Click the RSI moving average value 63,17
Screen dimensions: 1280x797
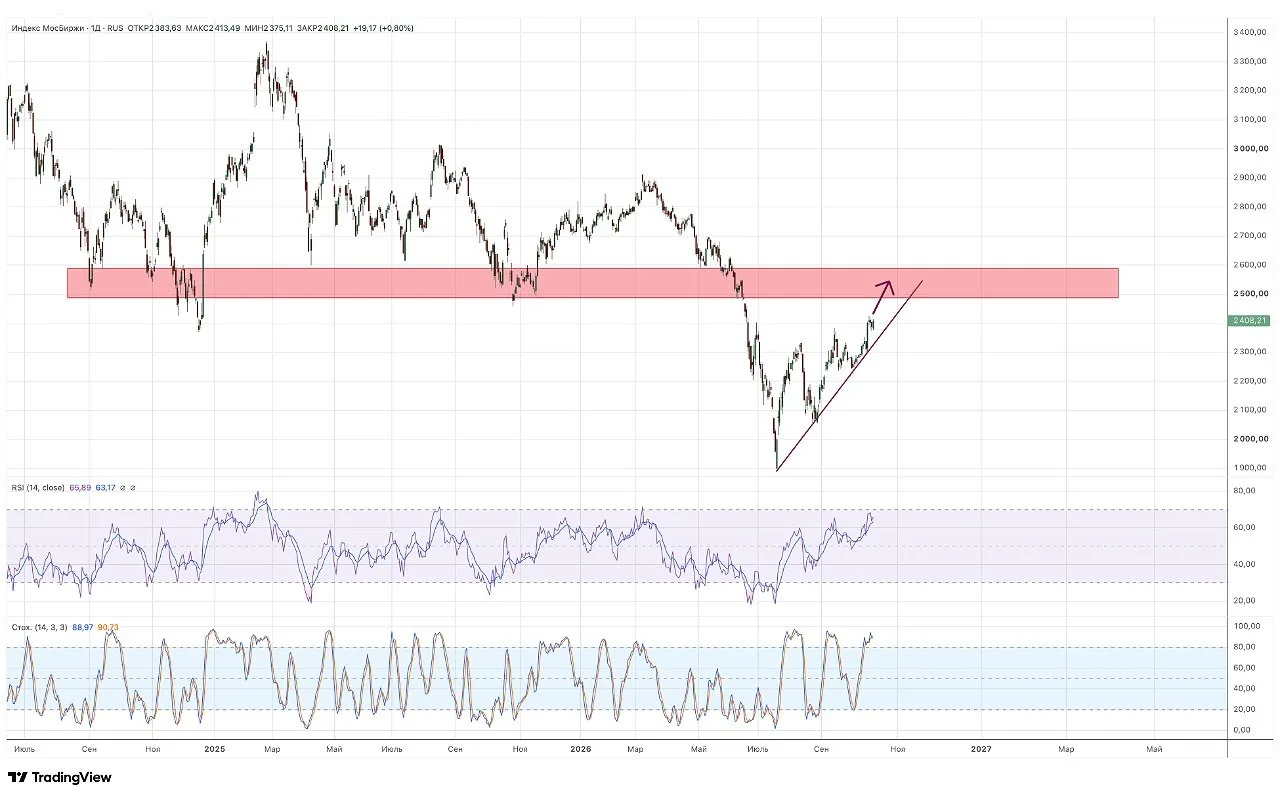click(104, 487)
